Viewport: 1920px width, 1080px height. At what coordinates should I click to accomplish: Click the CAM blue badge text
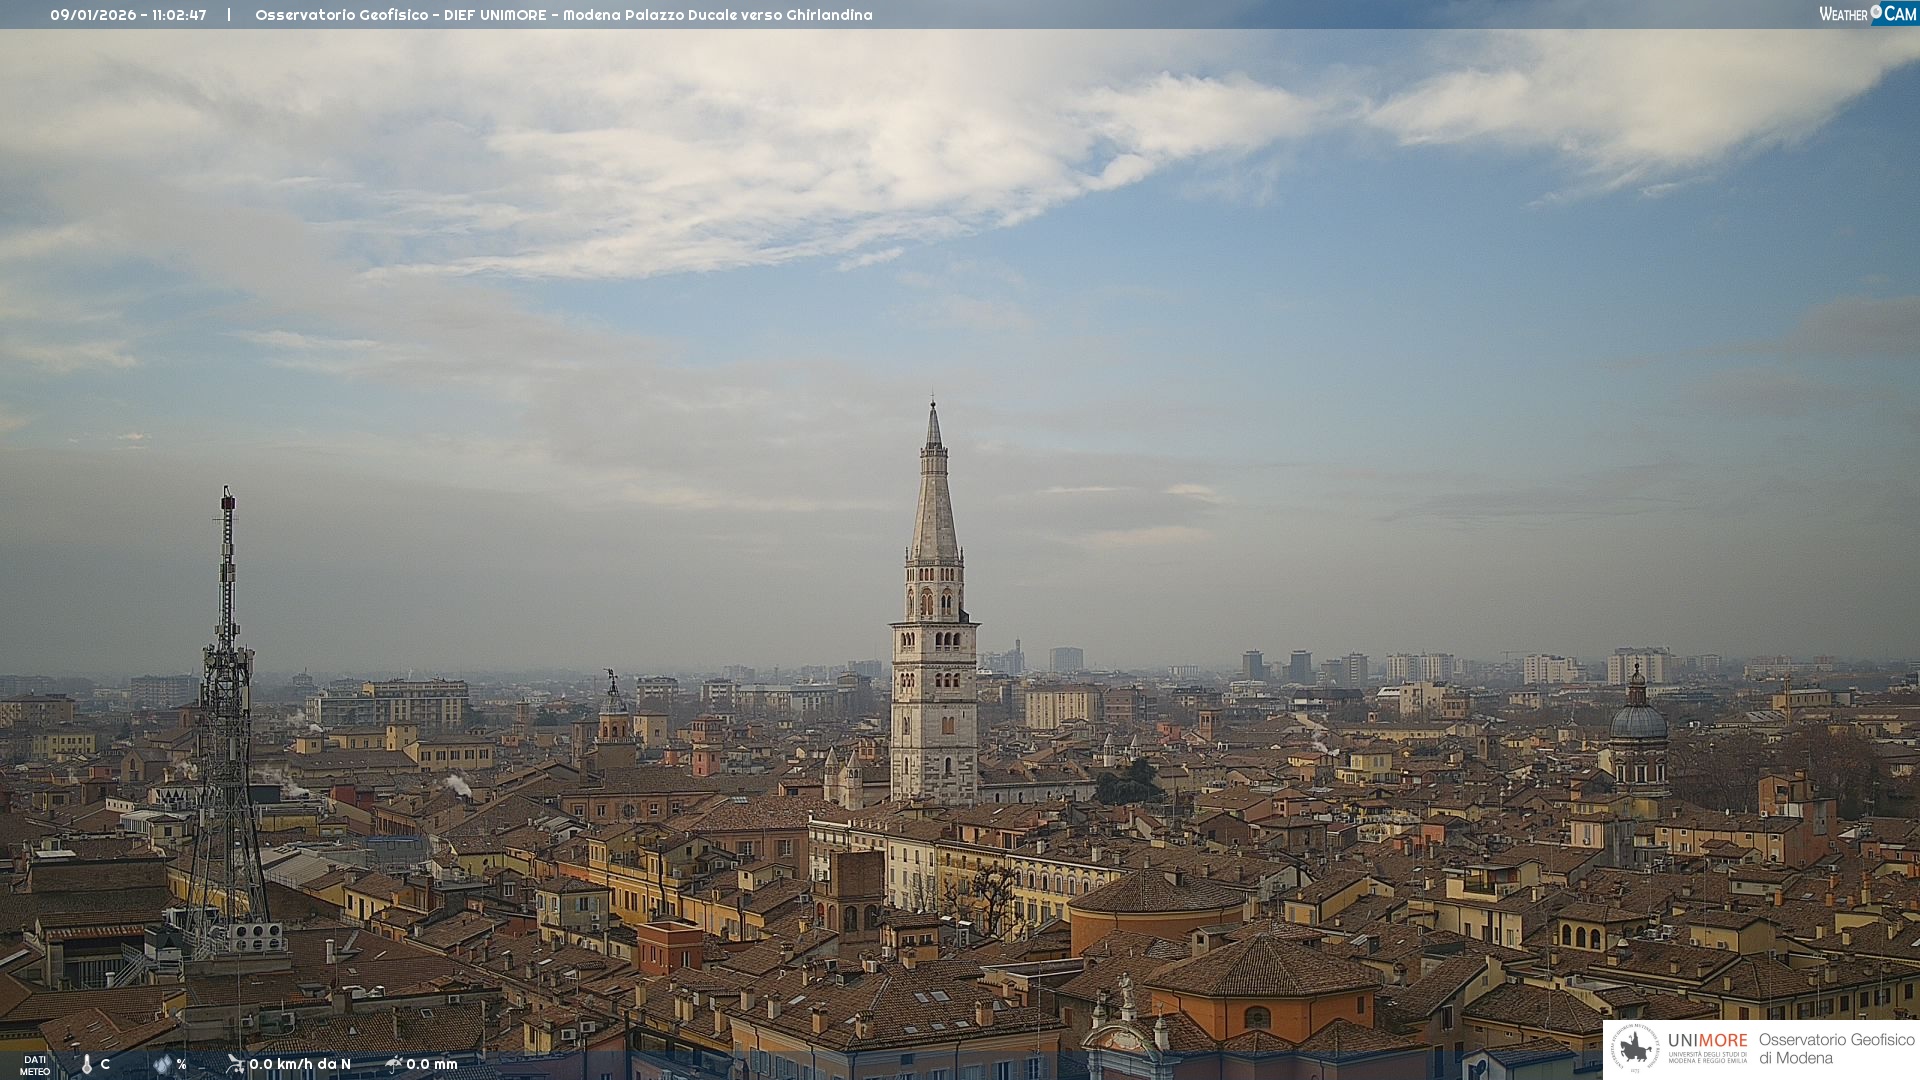click(1900, 14)
